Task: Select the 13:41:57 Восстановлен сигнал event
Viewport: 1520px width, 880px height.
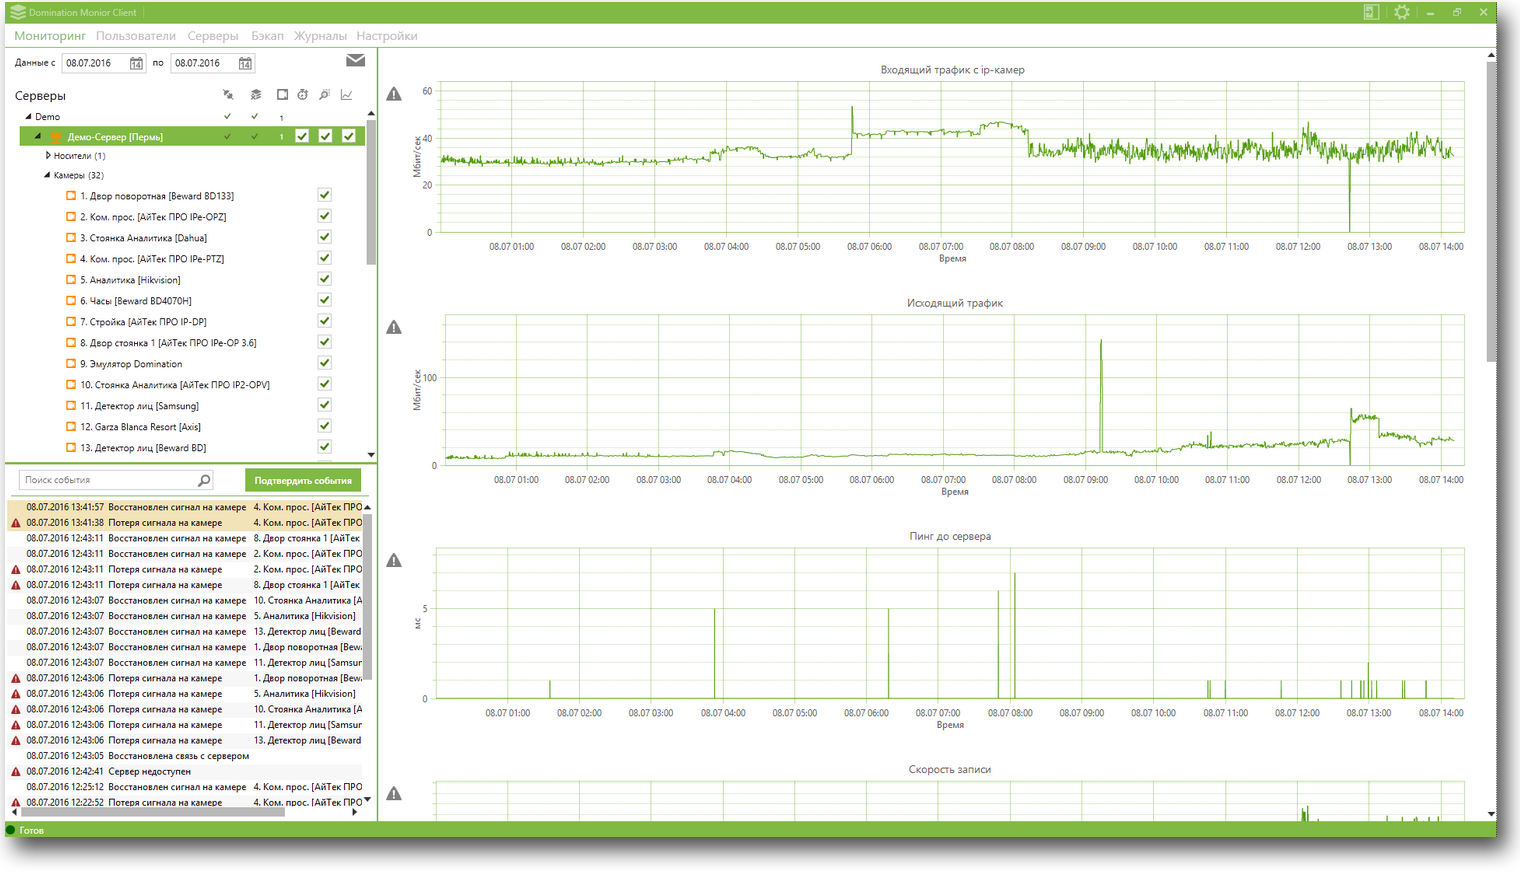Action: [186, 507]
